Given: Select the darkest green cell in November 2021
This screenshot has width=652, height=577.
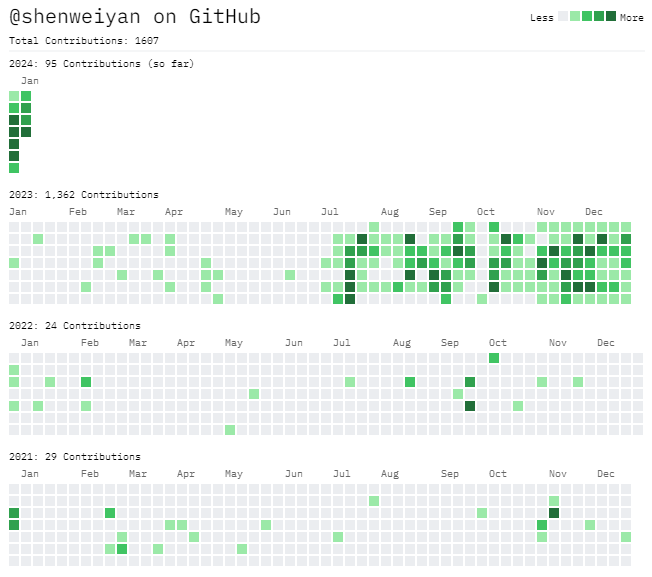Looking at the screenshot, I should click(x=554, y=513).
